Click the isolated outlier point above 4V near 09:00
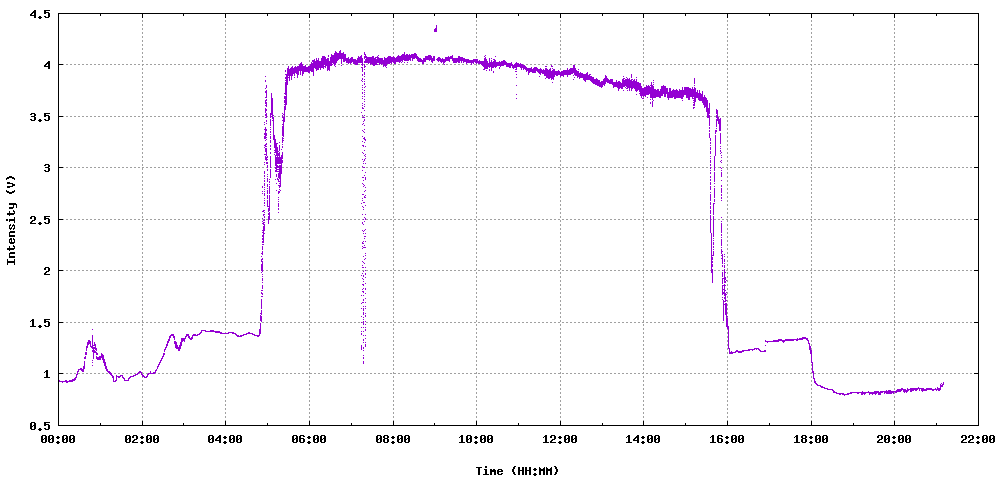Image resolution: width=1000 pixels, height=480 pixels. pyautogui.click(x=436, y=28)
